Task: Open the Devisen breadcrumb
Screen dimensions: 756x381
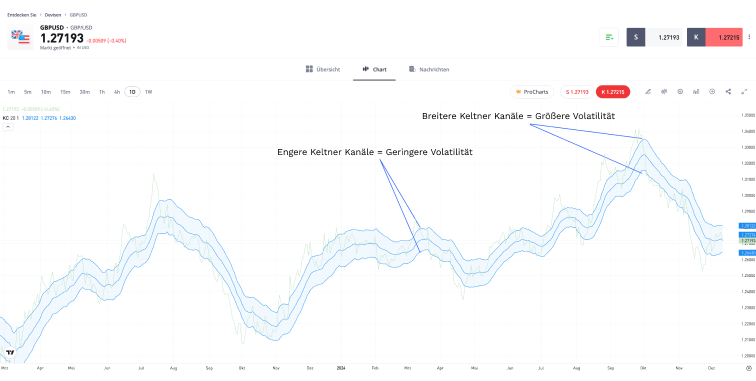Action: 53,15
